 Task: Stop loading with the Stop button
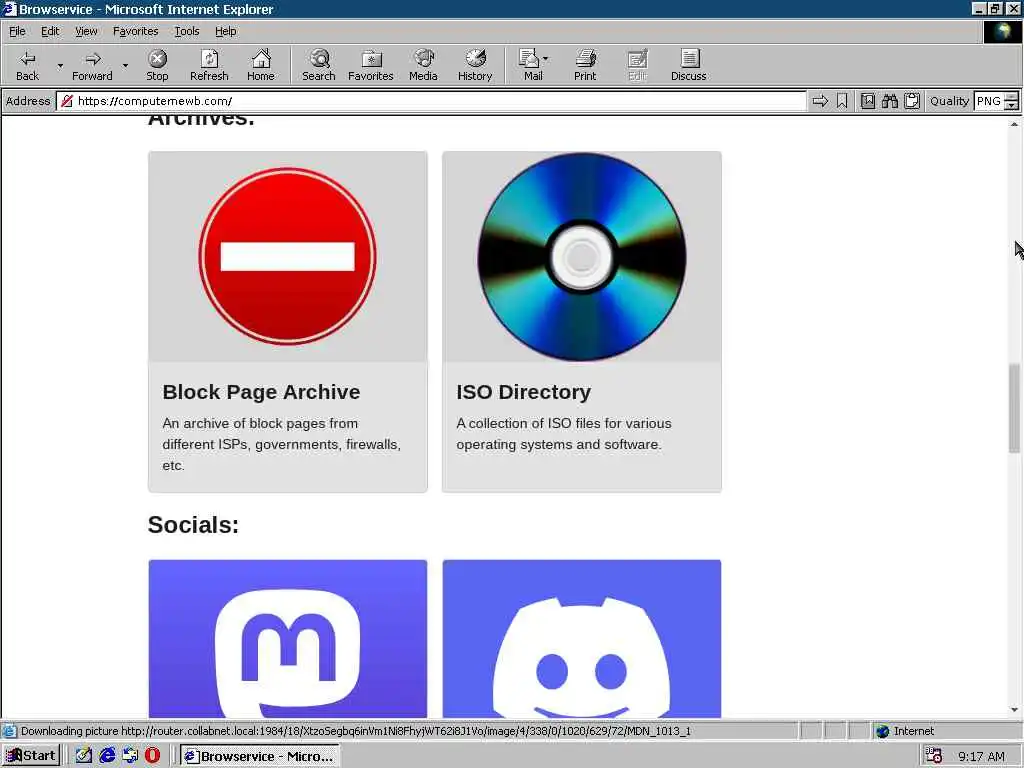(157, 65)
